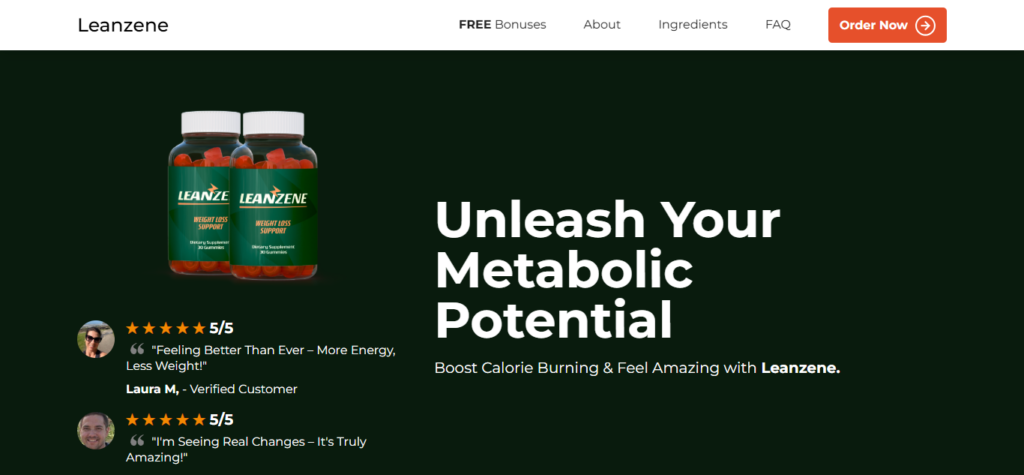Click the orange Order Now button
Image resolution: width=1024 pixels, height=475 pixels.
(887, 25)
